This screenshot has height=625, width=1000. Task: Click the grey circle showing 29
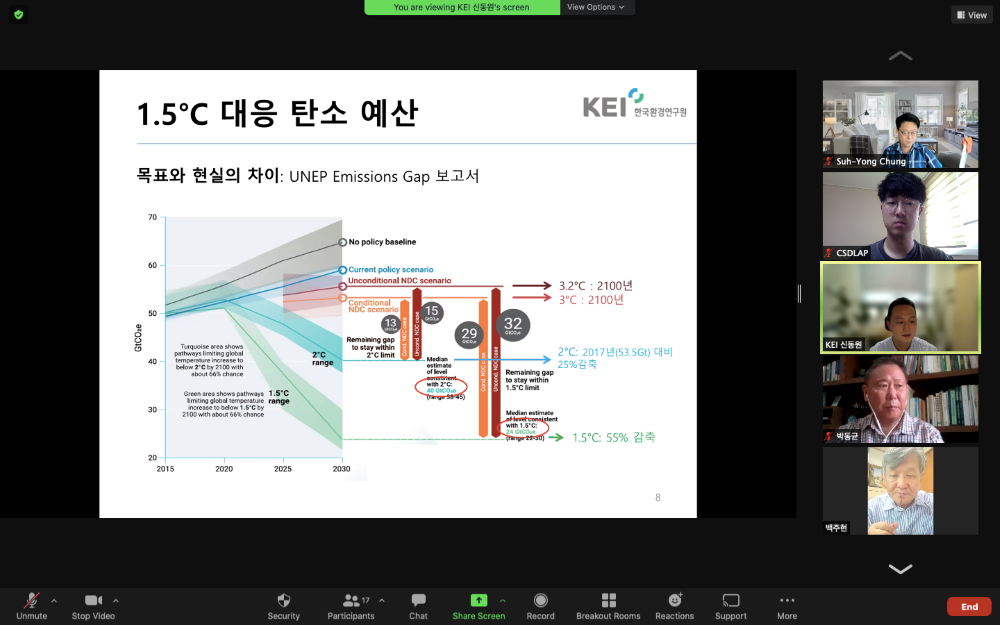point(469,334)
